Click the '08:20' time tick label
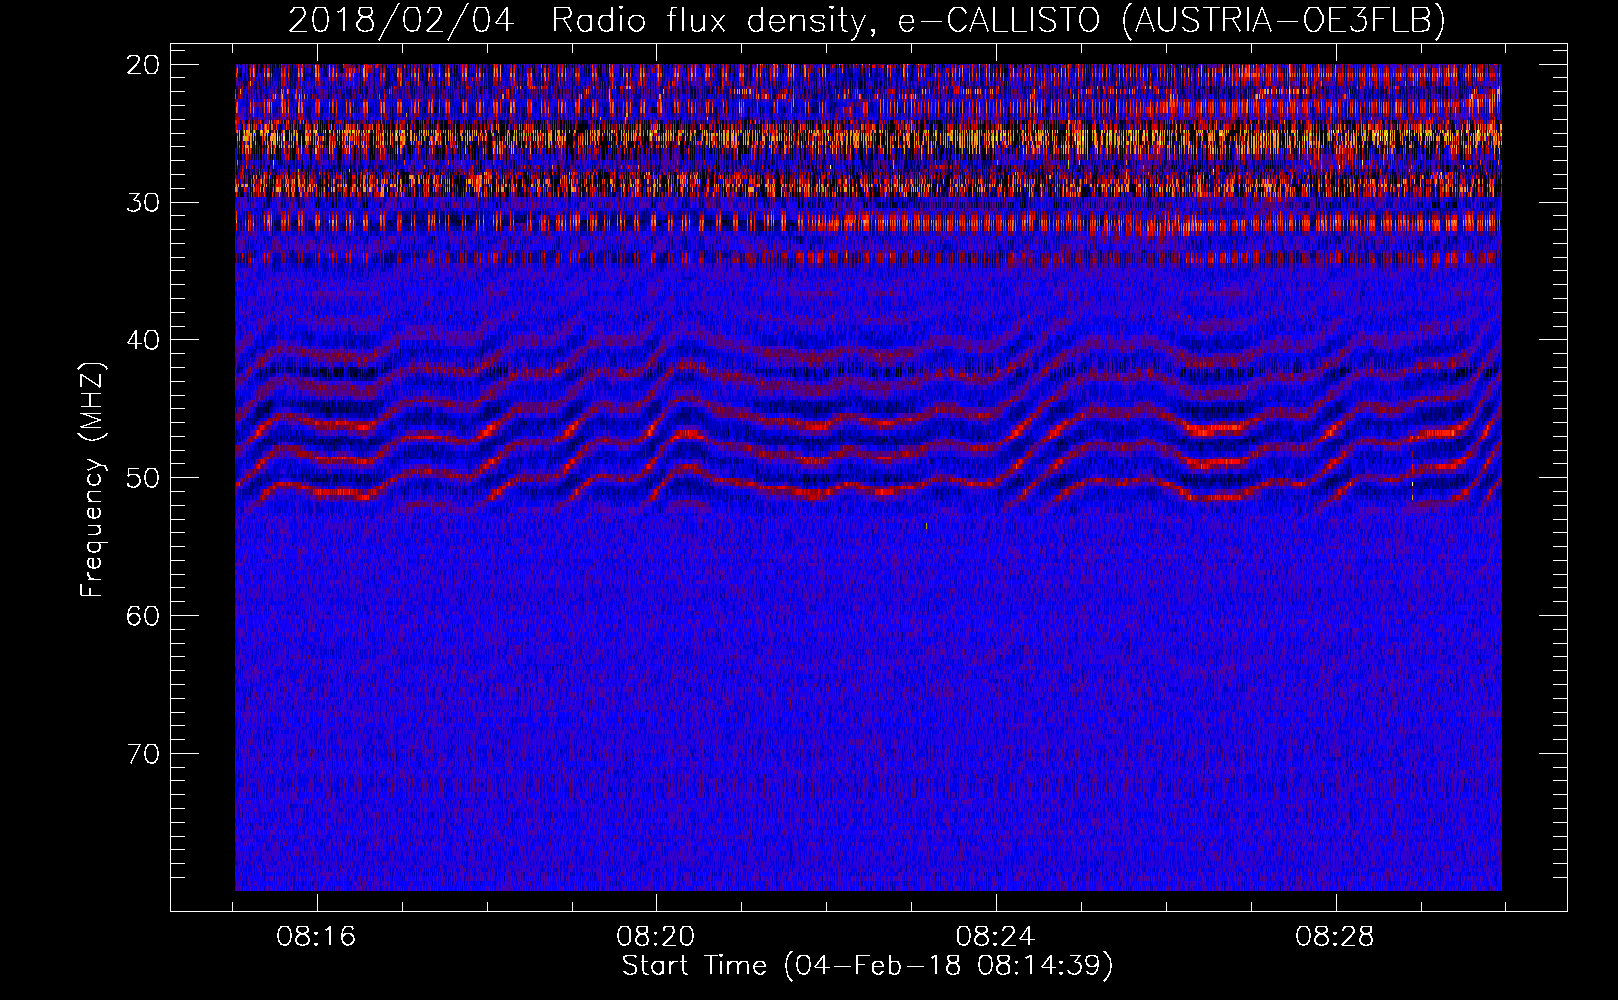The image size is (1618, 1000). point(656,937)
